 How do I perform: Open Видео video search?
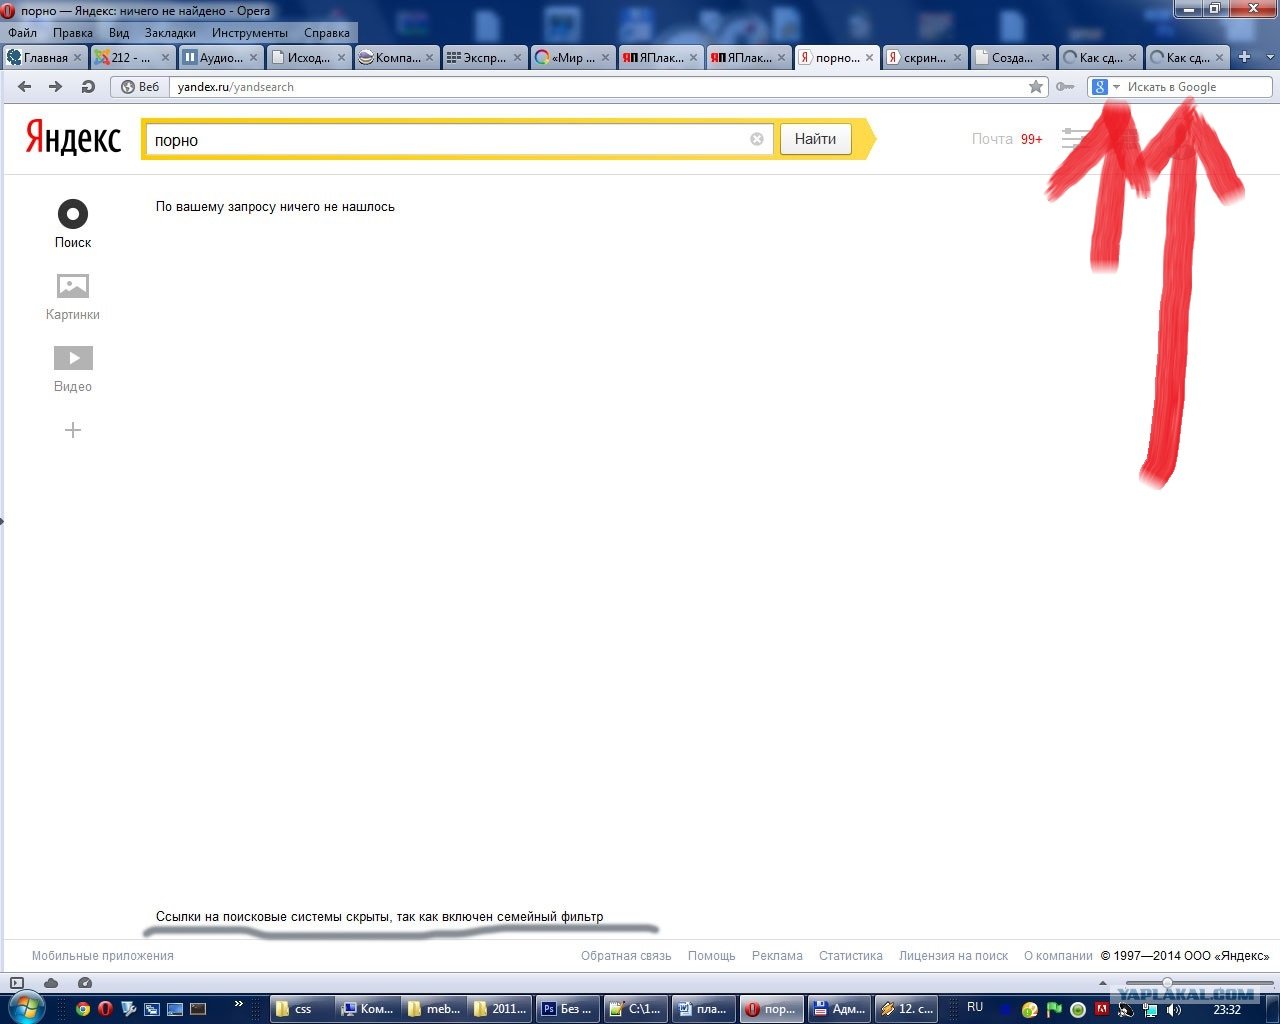73,369
